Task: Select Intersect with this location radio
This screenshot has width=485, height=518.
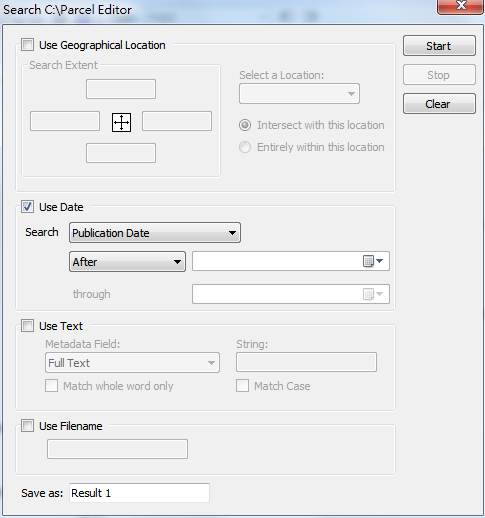Action: pos(245,125)
